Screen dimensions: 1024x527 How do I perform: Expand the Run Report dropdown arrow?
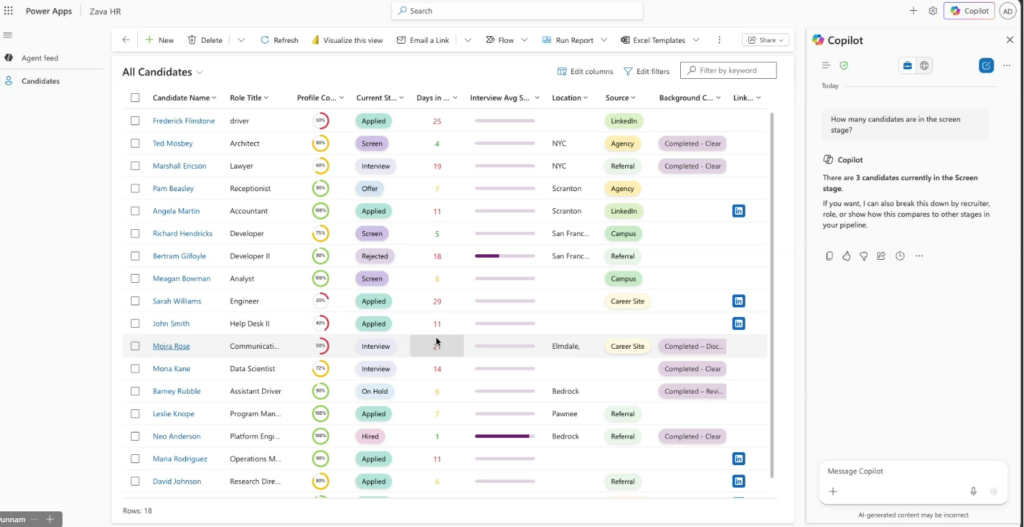tap(603, 40)
